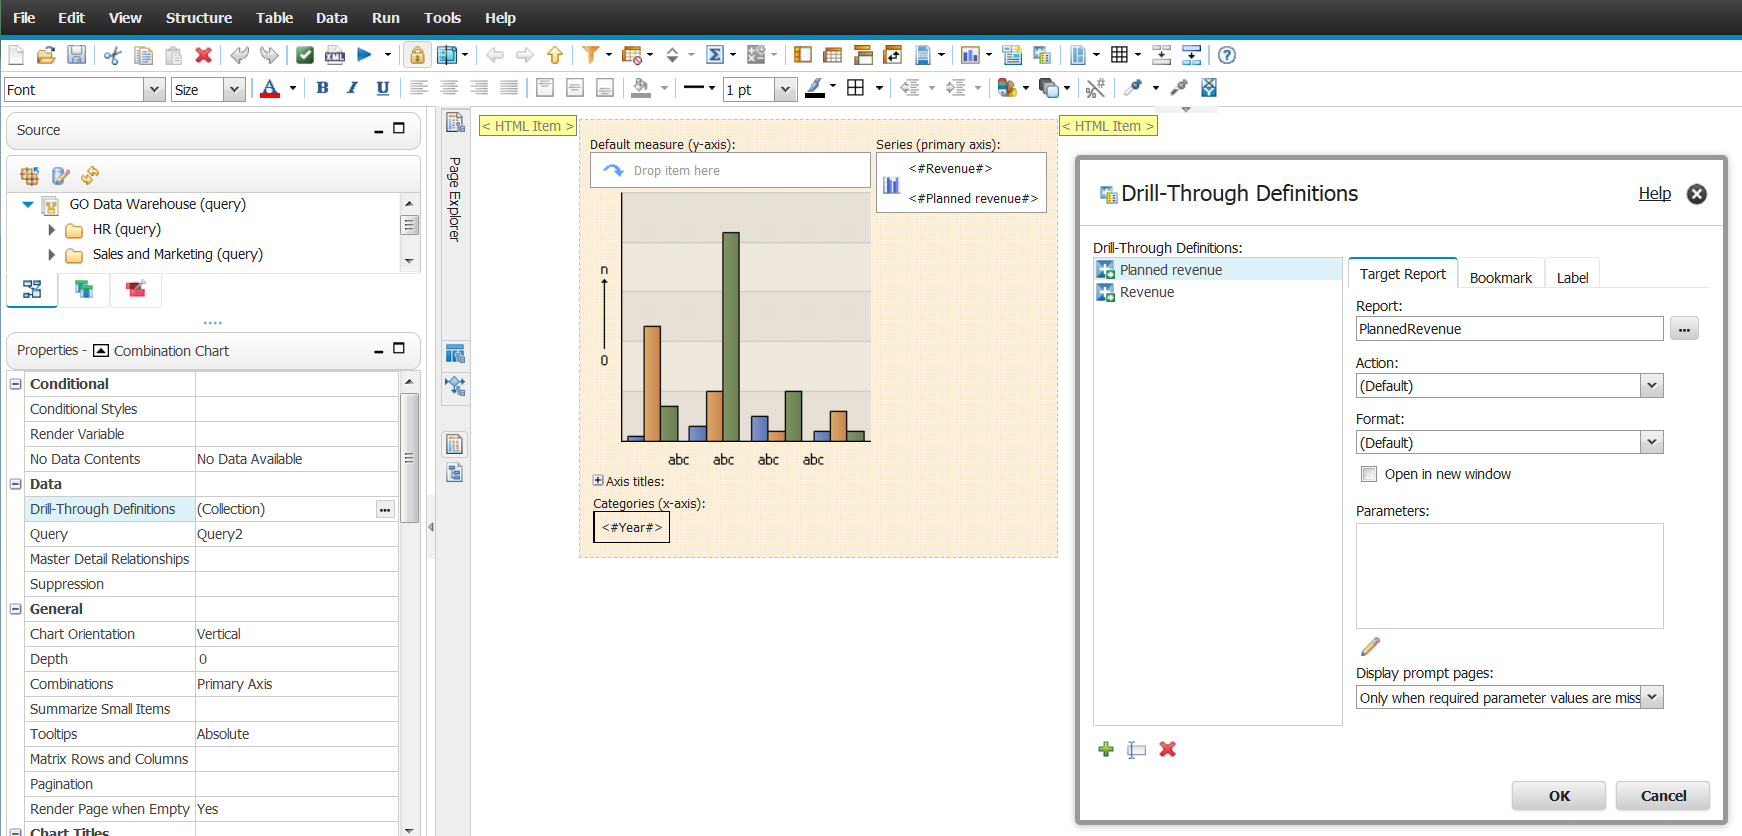Run the report with the blue play icon
Viewport: 1742px width, 836px height.
(x=365, y=55)
